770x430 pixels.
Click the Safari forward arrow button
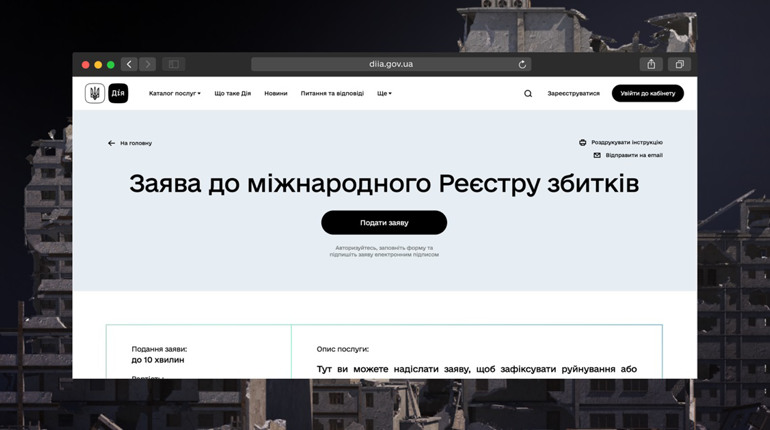pos(147,64)
